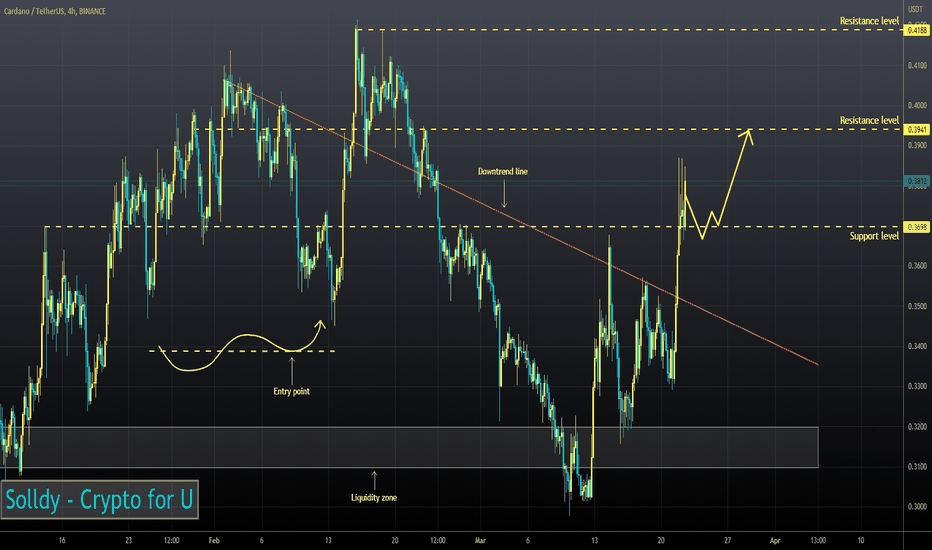Select the 0.3941 yellow price tag
The width and height of the screenshot is (932, 550).
point(917,130)
